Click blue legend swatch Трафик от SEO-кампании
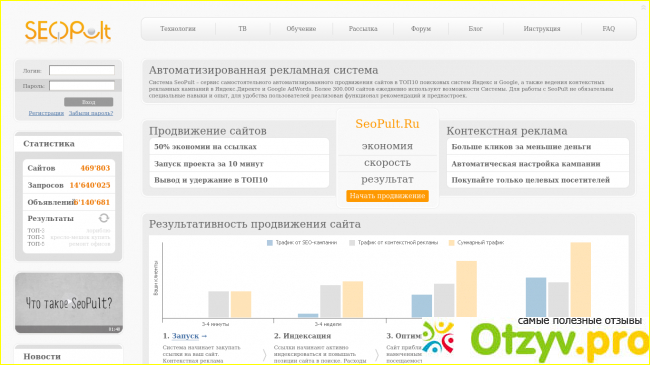The height and width of the screenshot is (365, 650). pos(270,243)
